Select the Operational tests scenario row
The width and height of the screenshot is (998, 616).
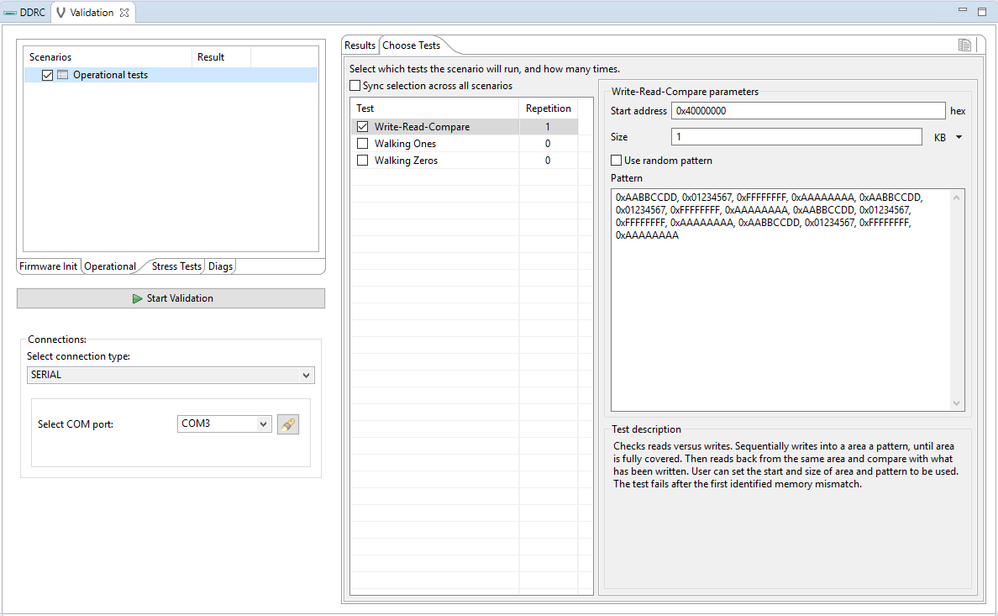tap(171, 75)
